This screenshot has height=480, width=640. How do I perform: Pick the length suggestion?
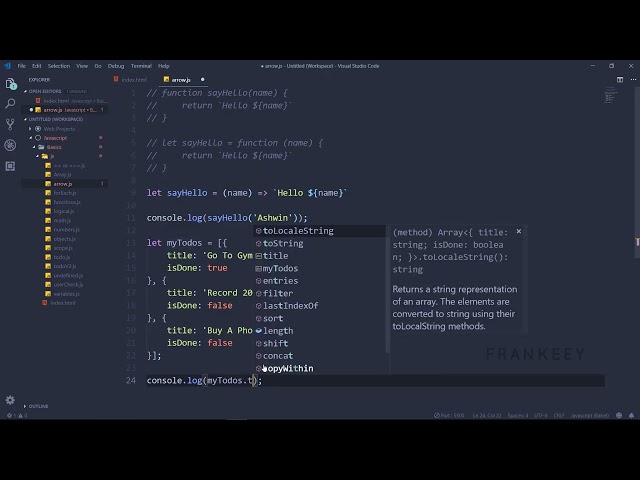(319, 331)
